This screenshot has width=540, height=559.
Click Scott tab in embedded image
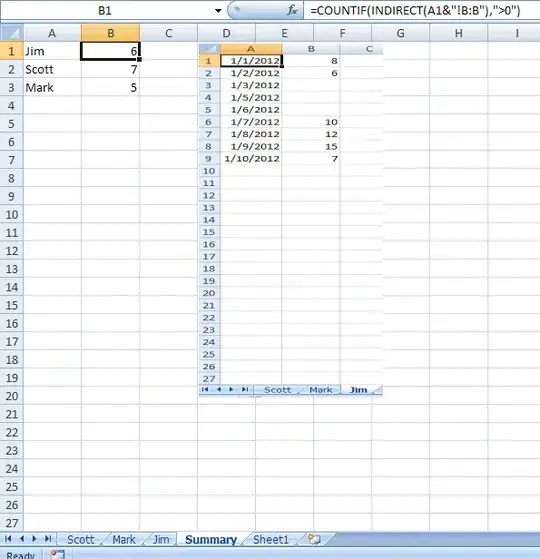(x=278, y=390)
